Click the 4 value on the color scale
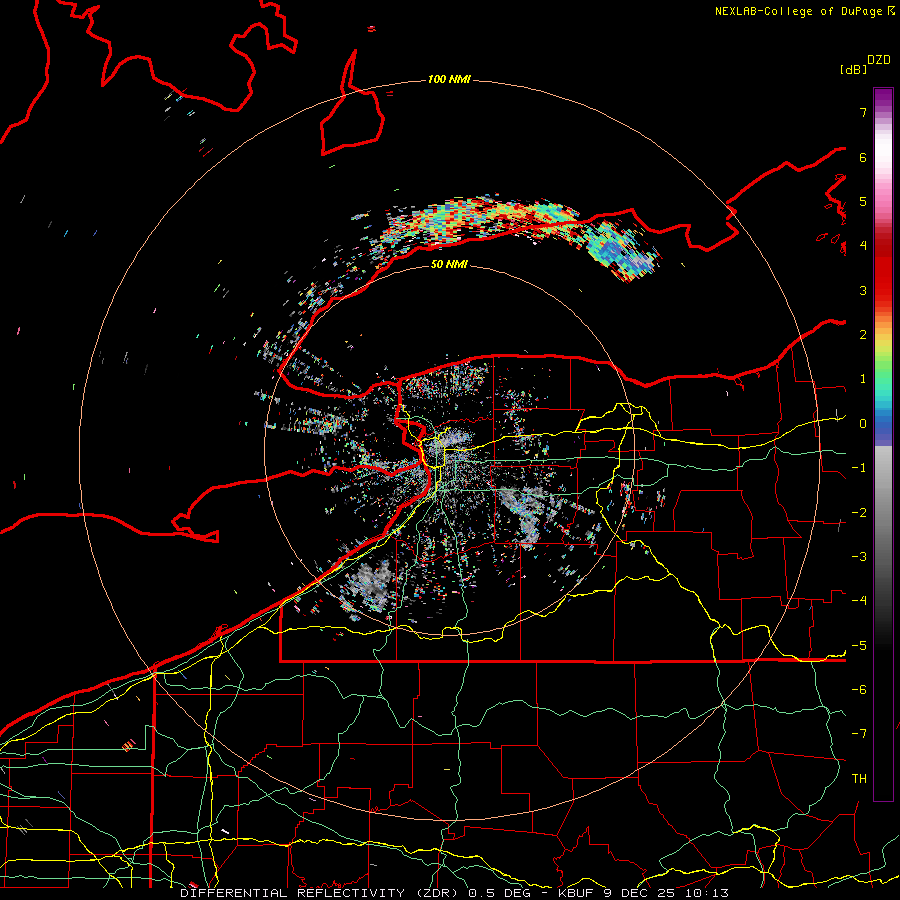The height and width of the screenshot is (900, 900). pos(863,246)
